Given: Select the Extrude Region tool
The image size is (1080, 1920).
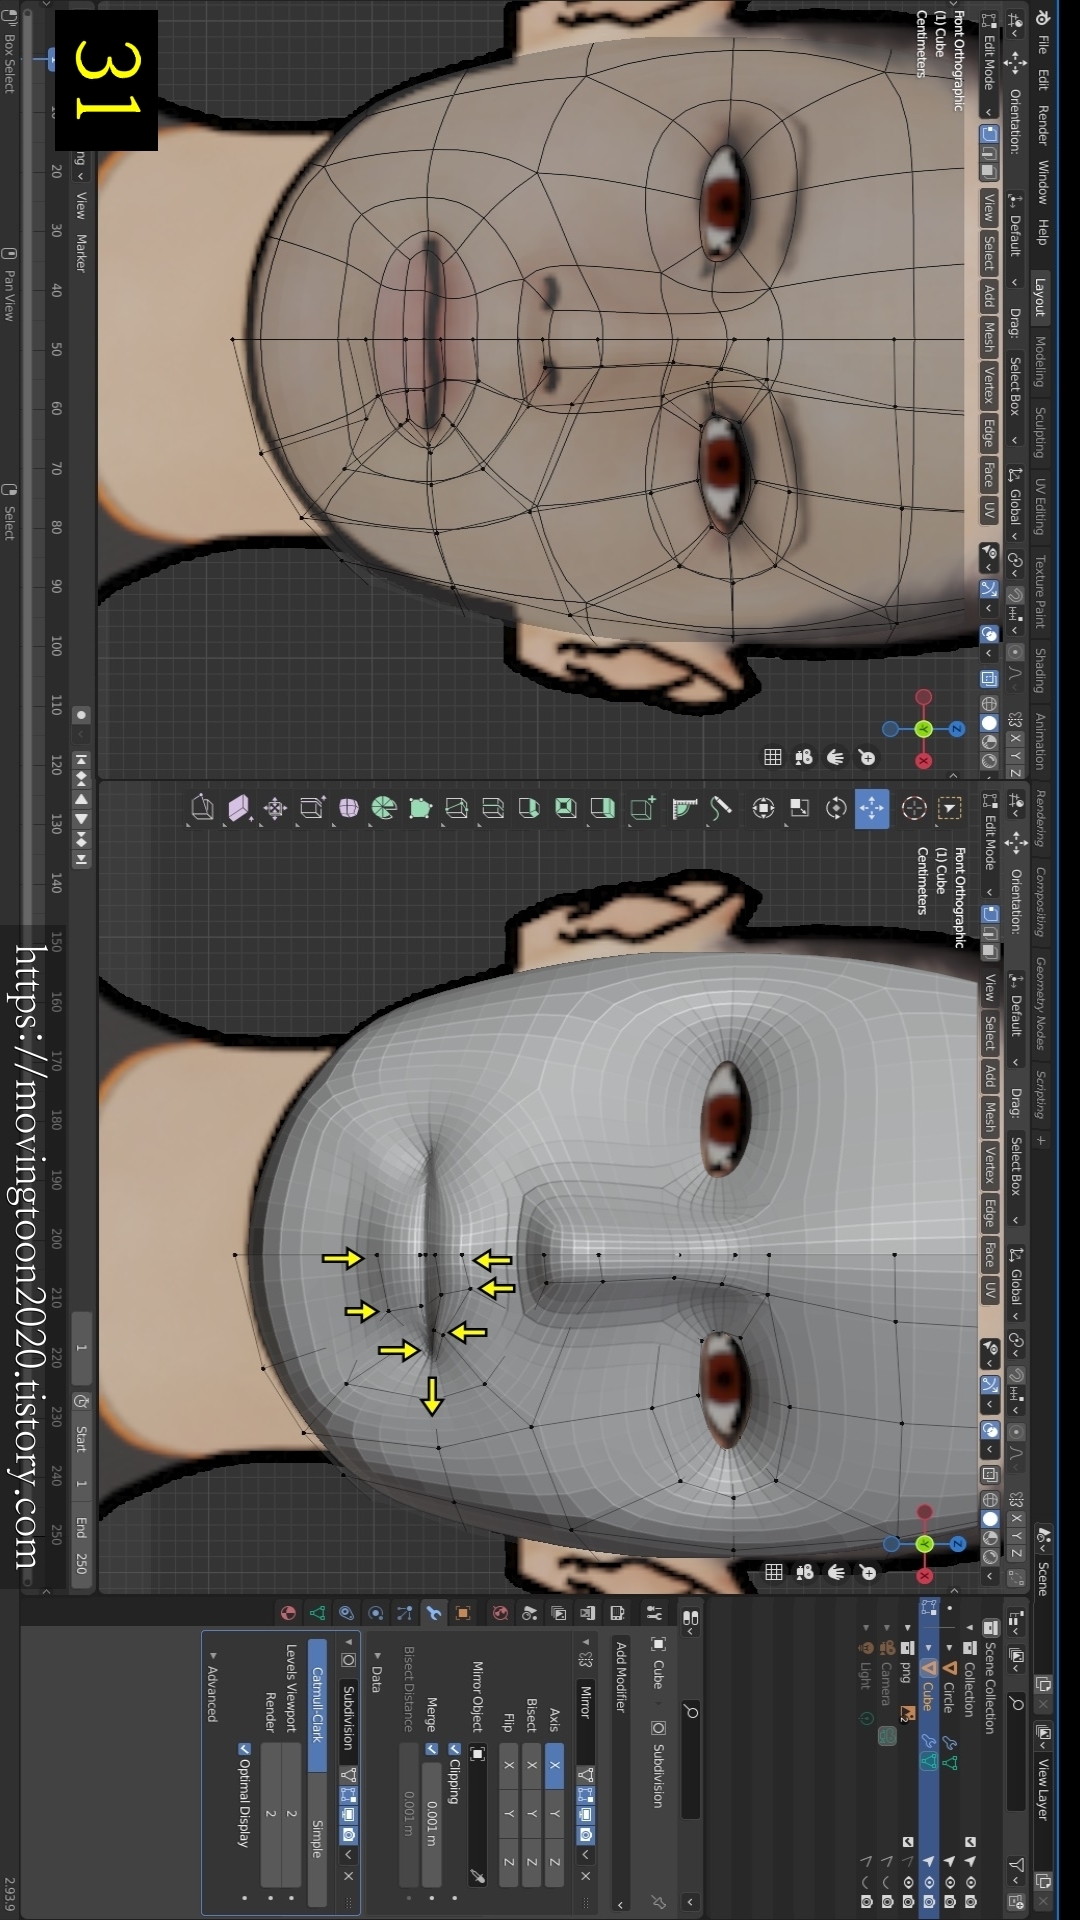Looking at the screenshot, I should point(602,808).
